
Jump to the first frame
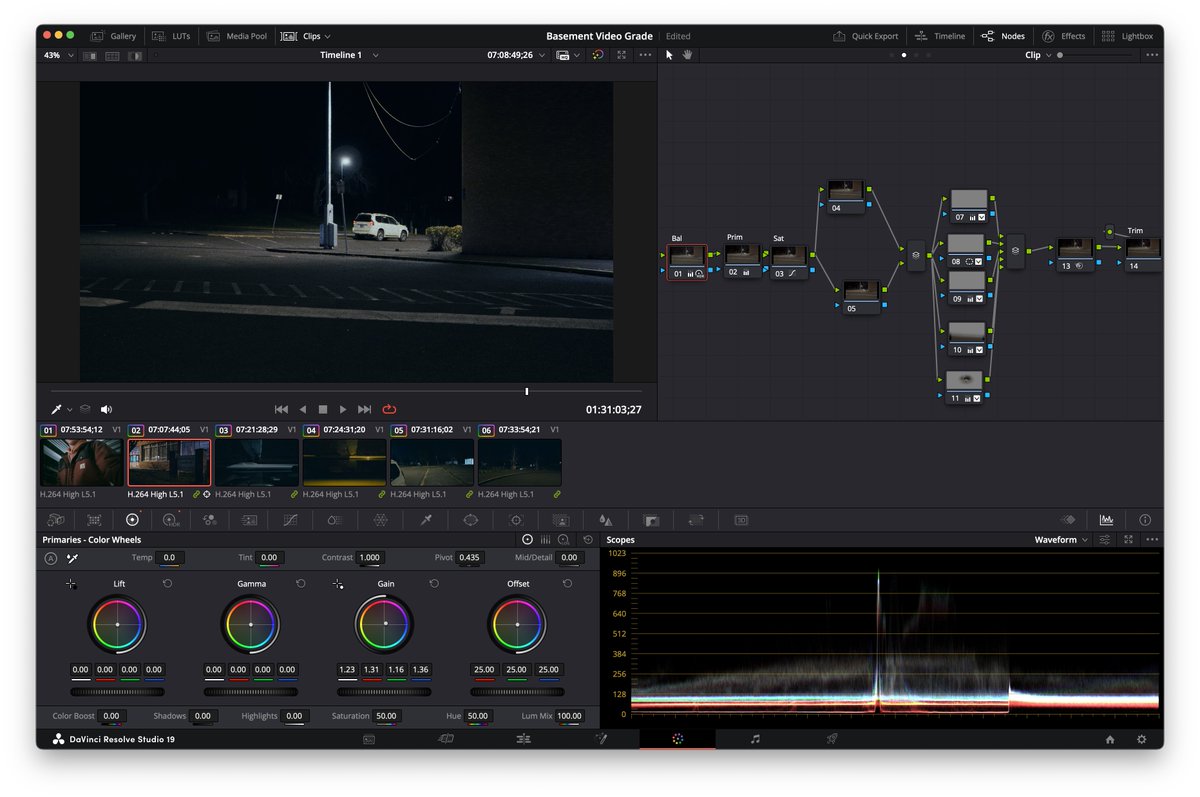pyautogui.click(x=281, y=409)
